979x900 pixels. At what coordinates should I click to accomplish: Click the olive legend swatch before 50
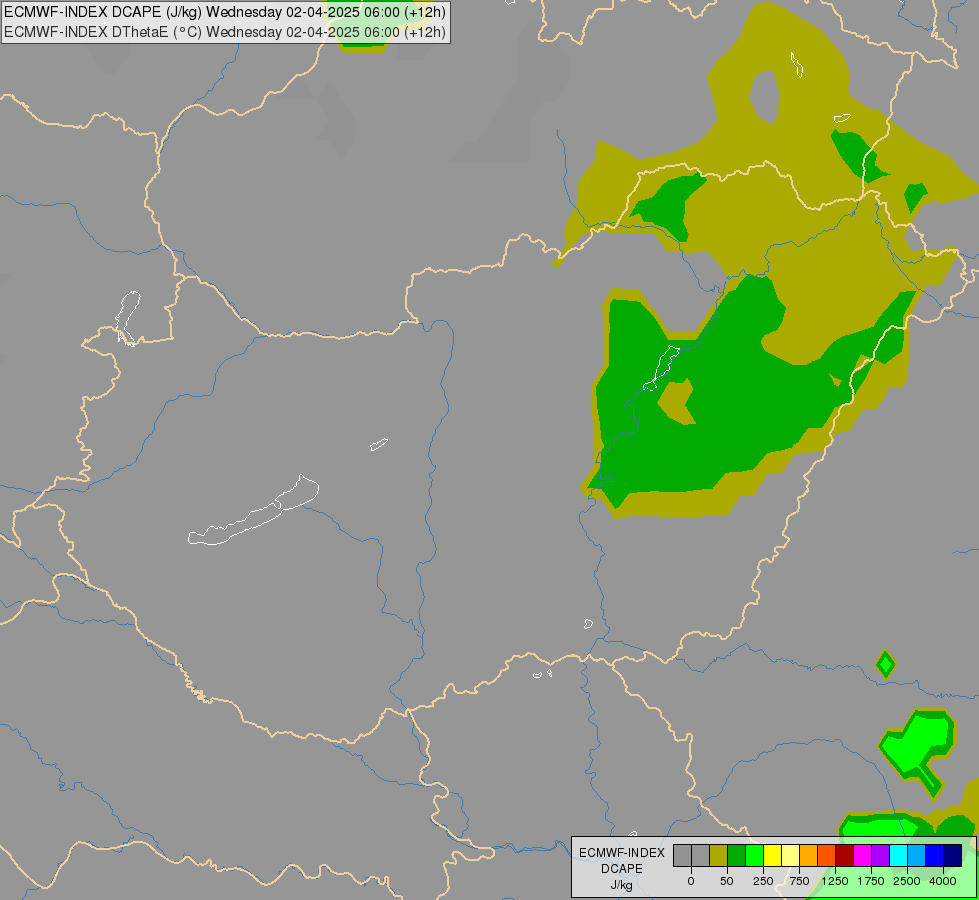point(719,856)
